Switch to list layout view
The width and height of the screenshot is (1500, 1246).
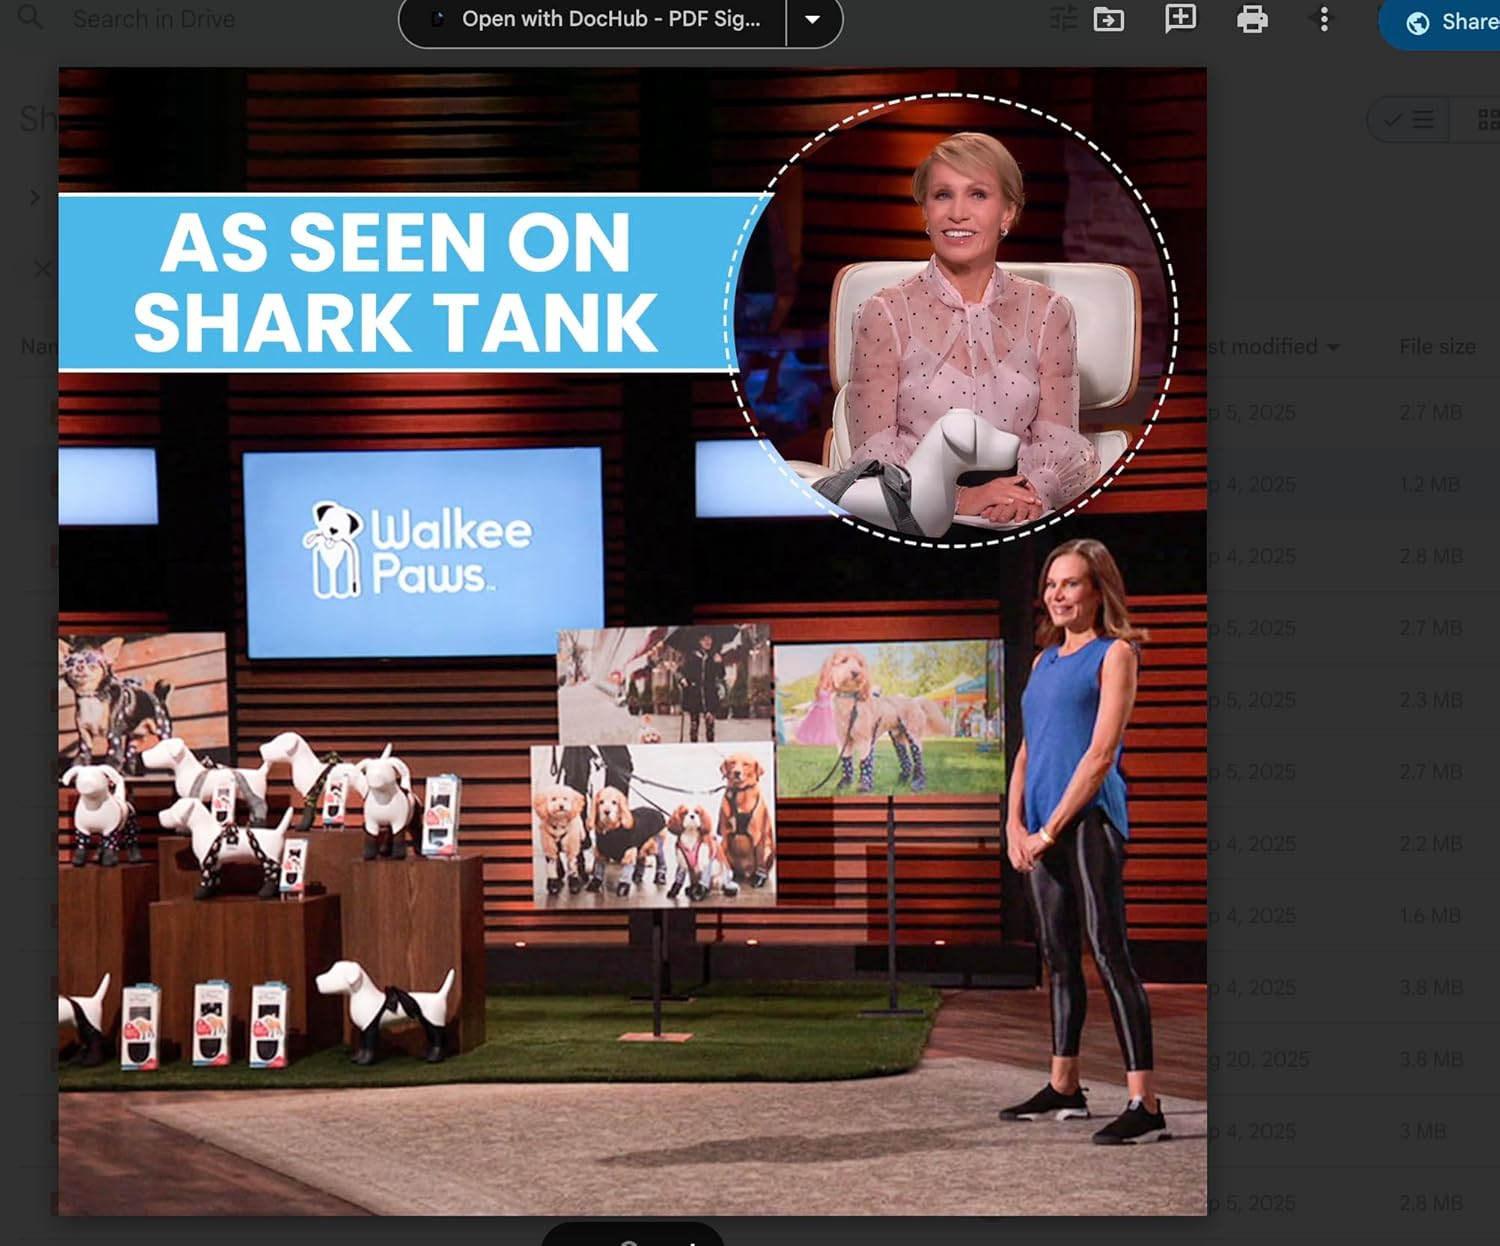[x=1408, y=120]
